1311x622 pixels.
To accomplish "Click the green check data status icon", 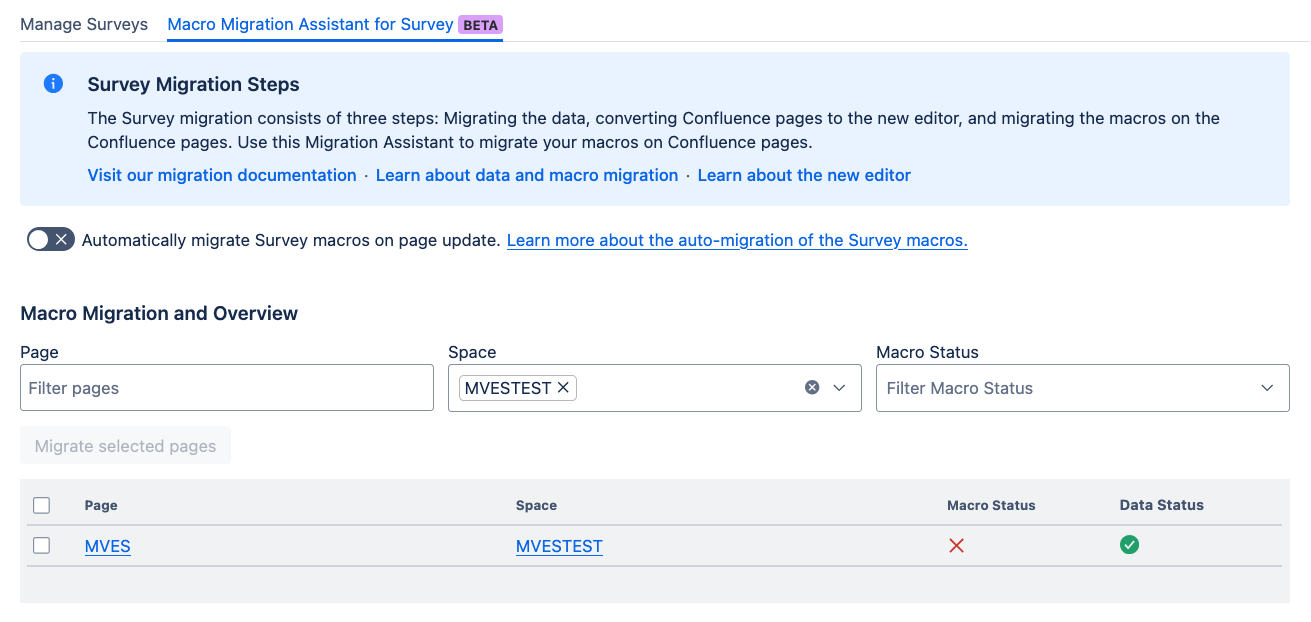I will pos(1129,545).
